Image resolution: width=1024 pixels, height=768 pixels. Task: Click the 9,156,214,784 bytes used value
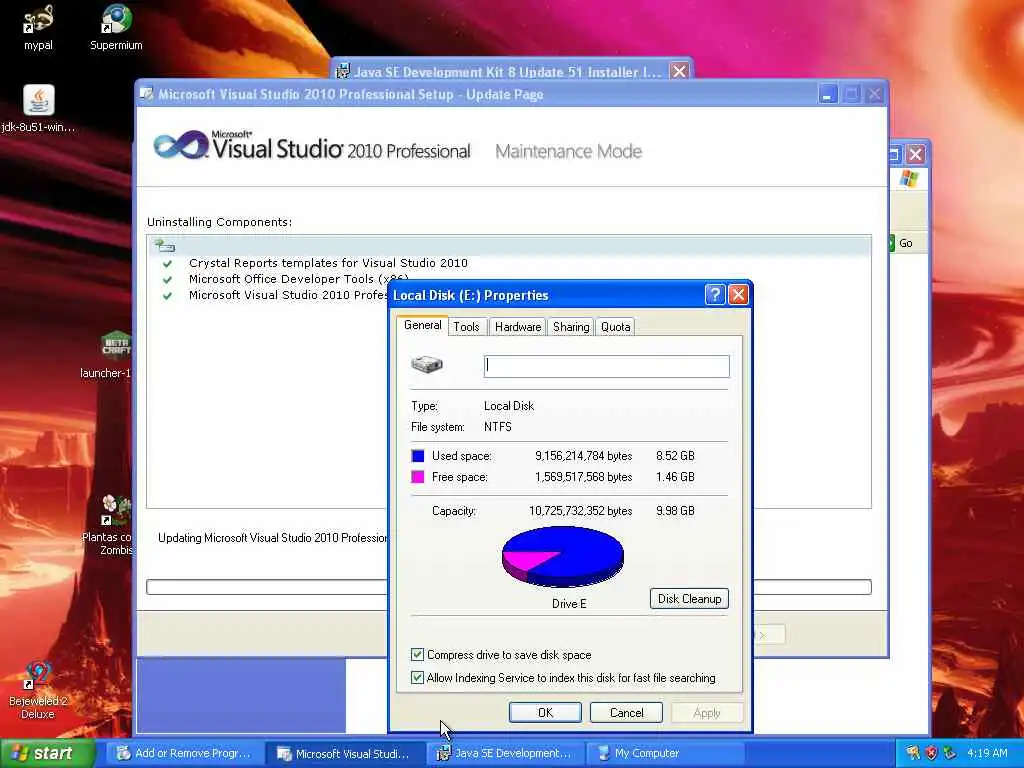[x=583, y=456]
